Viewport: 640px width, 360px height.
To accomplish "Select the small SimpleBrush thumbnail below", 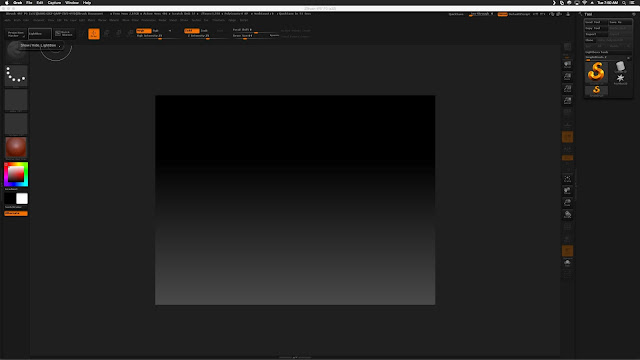I will [x=596, y=91].
